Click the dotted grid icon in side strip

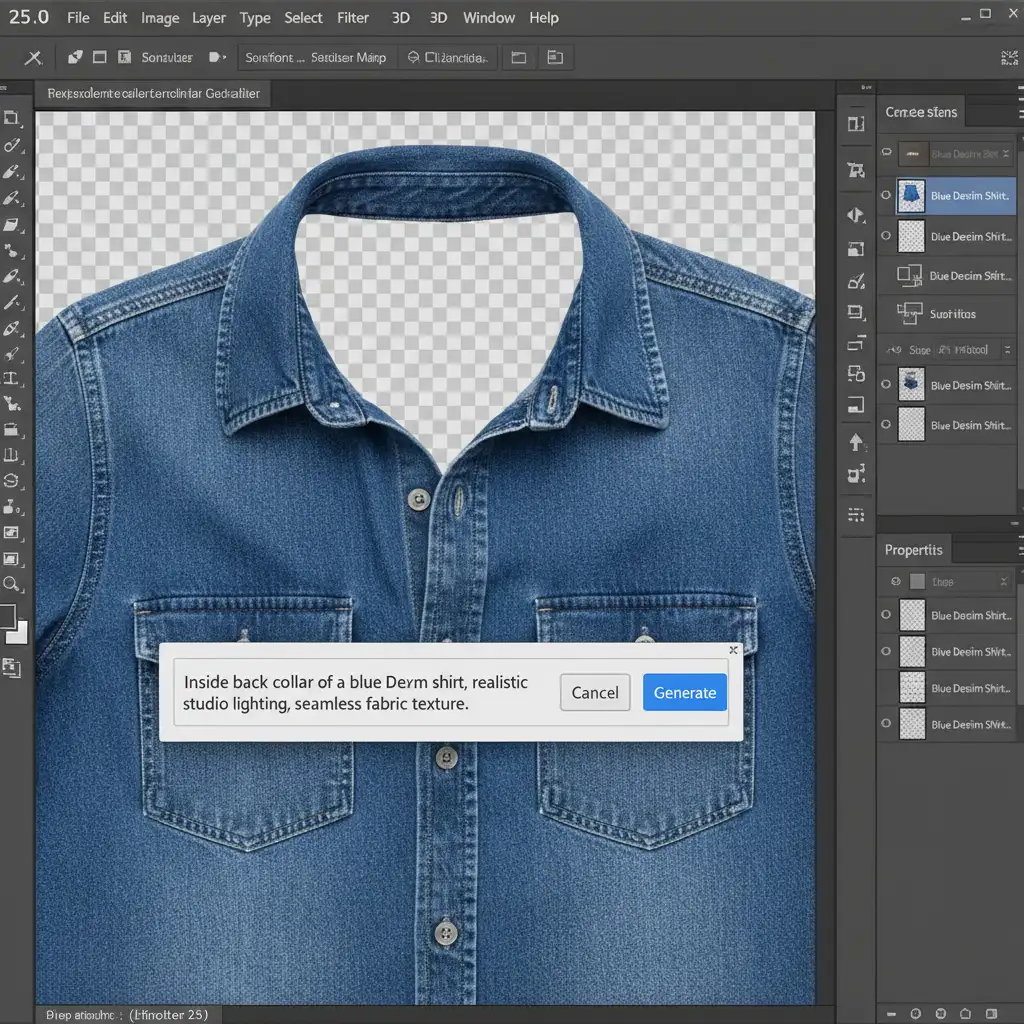pos(856,514)
